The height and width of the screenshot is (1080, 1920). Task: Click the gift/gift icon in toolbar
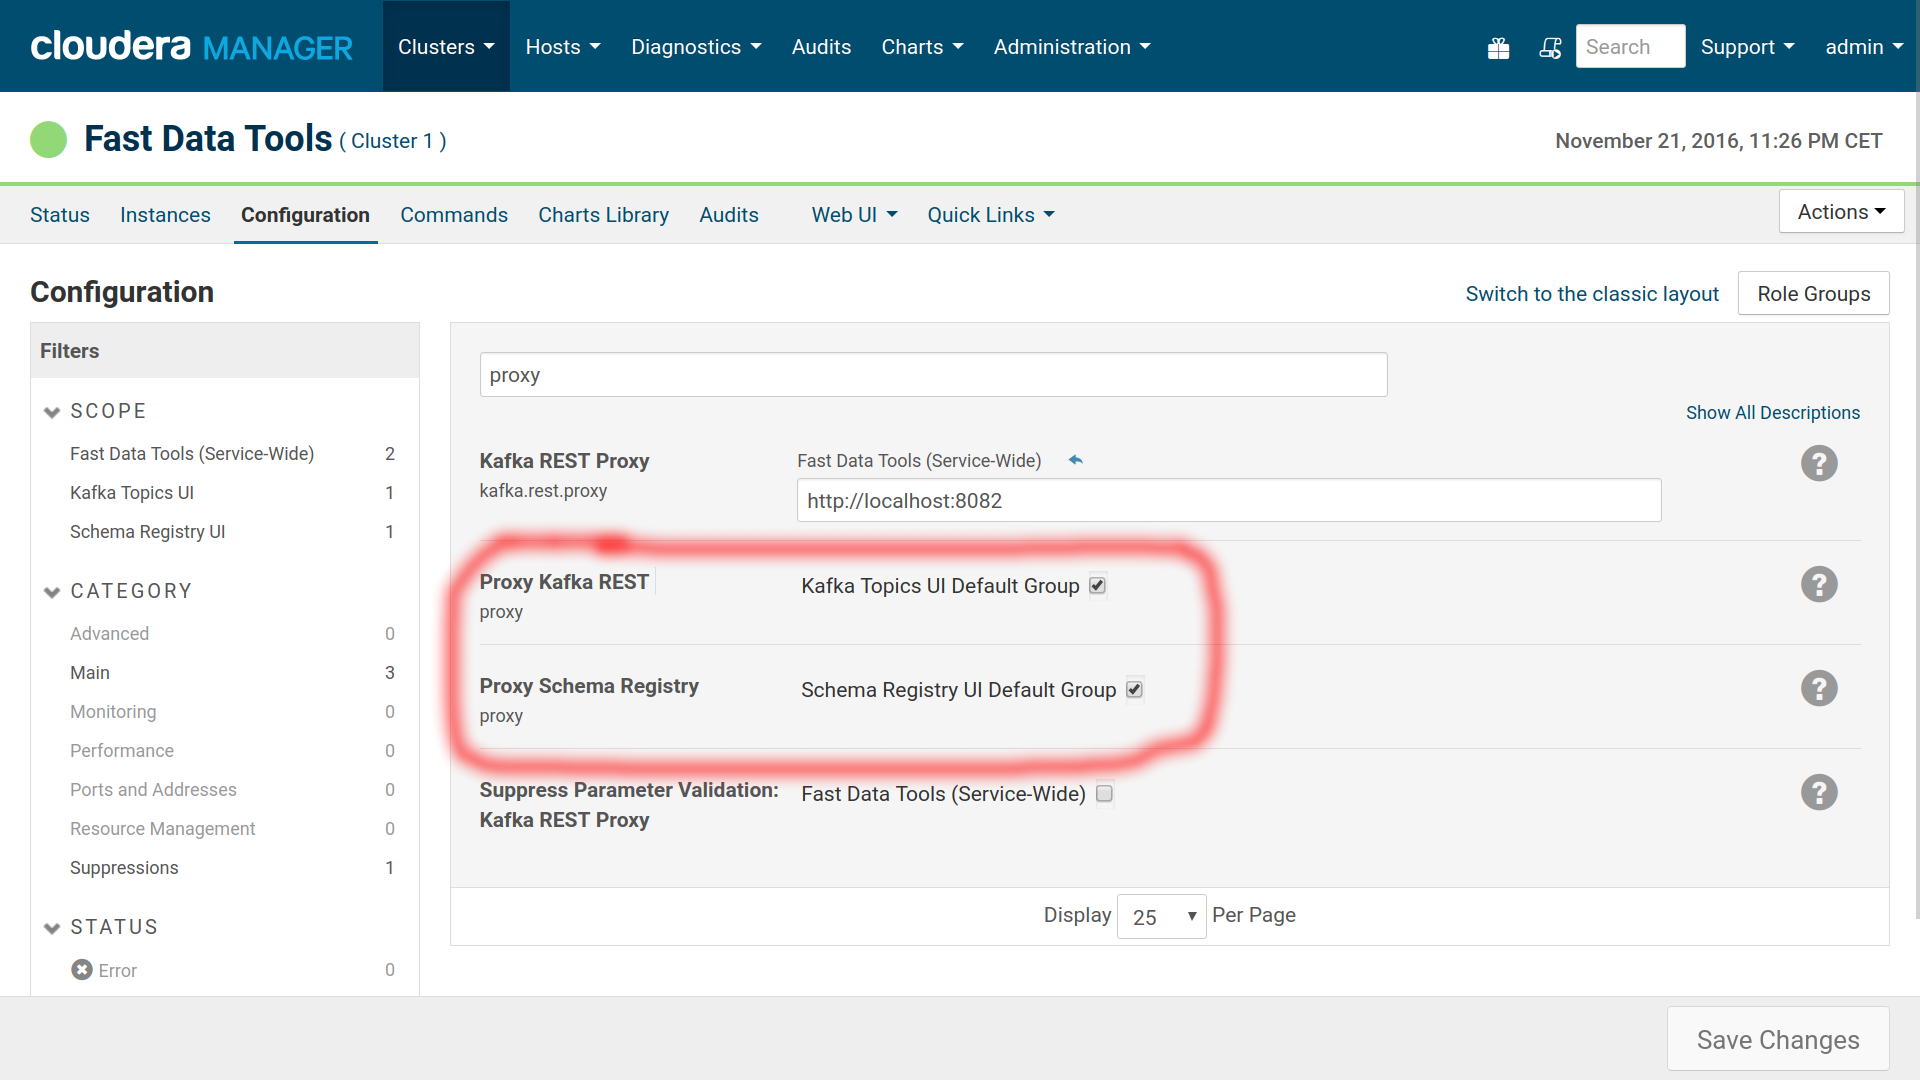tap(1498, 45)
